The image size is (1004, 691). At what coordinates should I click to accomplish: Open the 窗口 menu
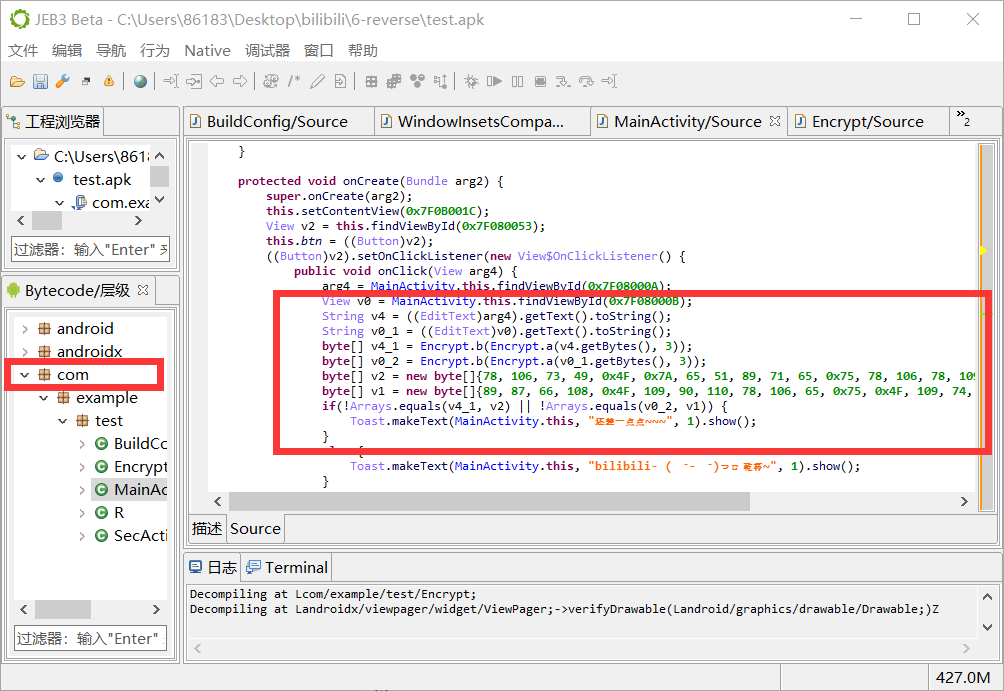319,51
